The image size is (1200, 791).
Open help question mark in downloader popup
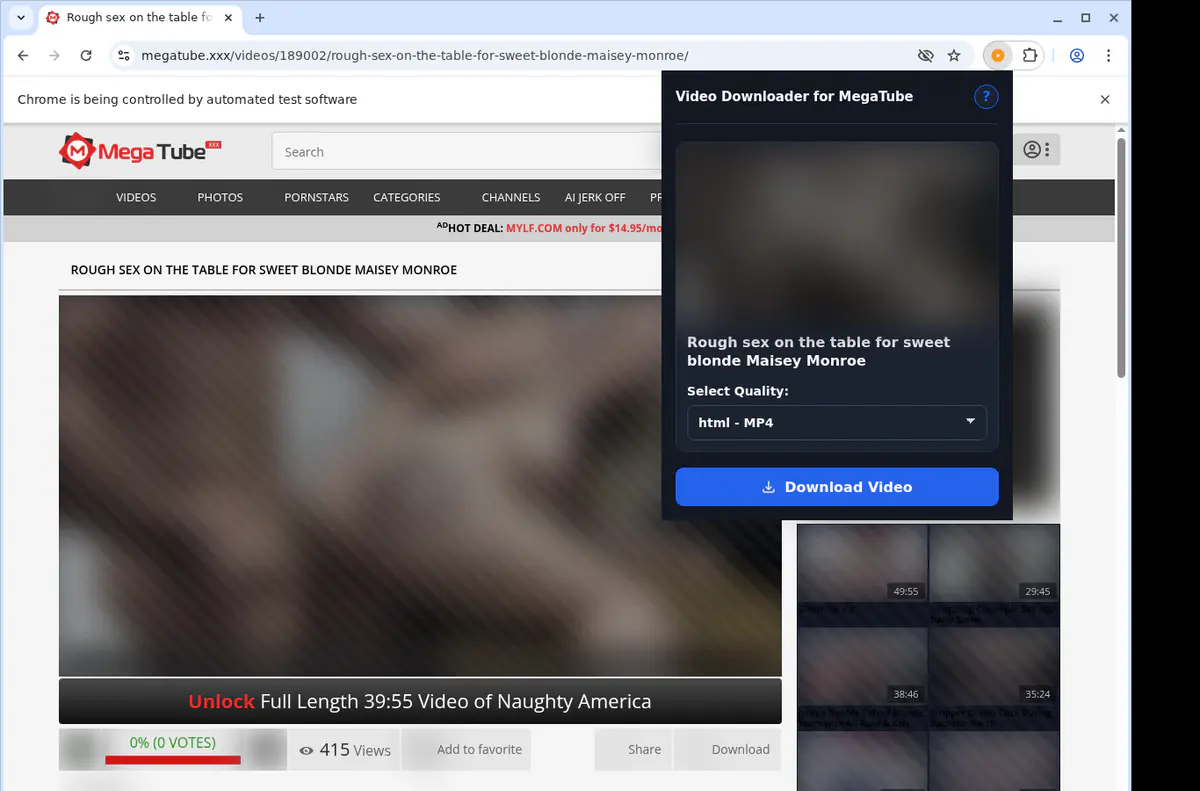[x=986, y=96]
